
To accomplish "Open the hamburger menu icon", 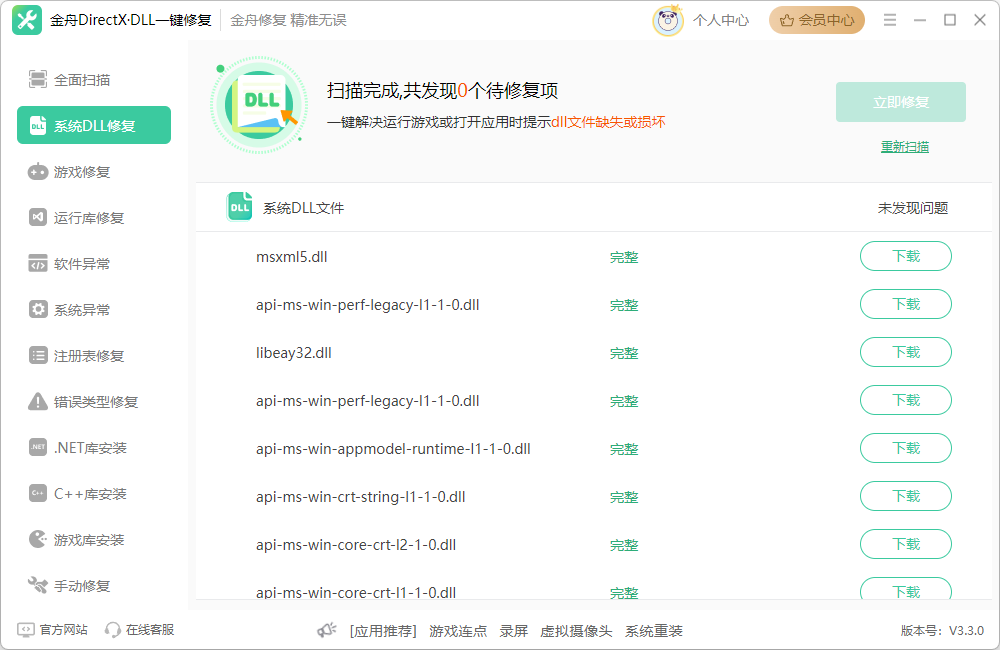I will click(x=890, y=20).
